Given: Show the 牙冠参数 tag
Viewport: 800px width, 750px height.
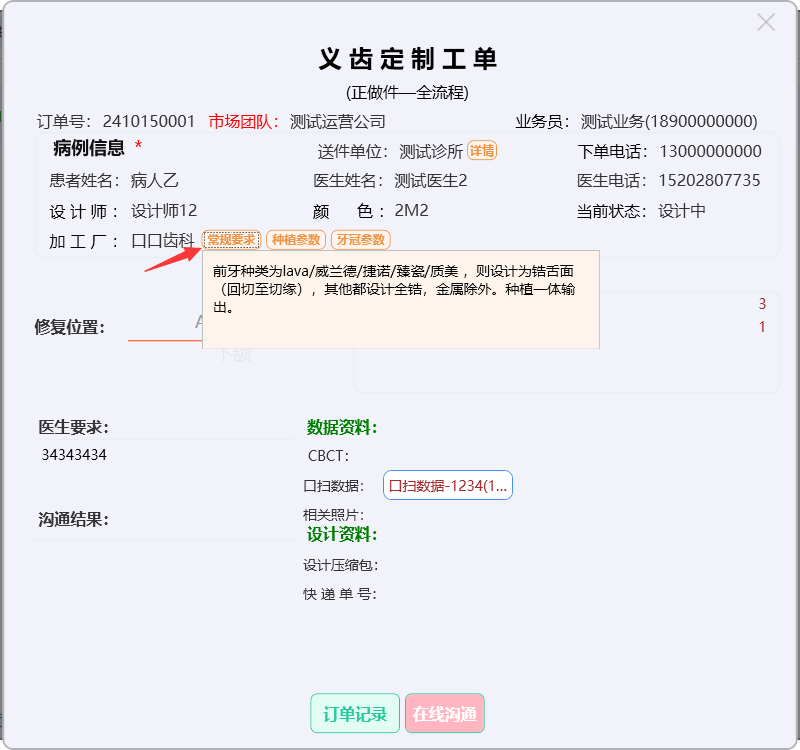Looking at the screenshot, I should tap(360, 240).
